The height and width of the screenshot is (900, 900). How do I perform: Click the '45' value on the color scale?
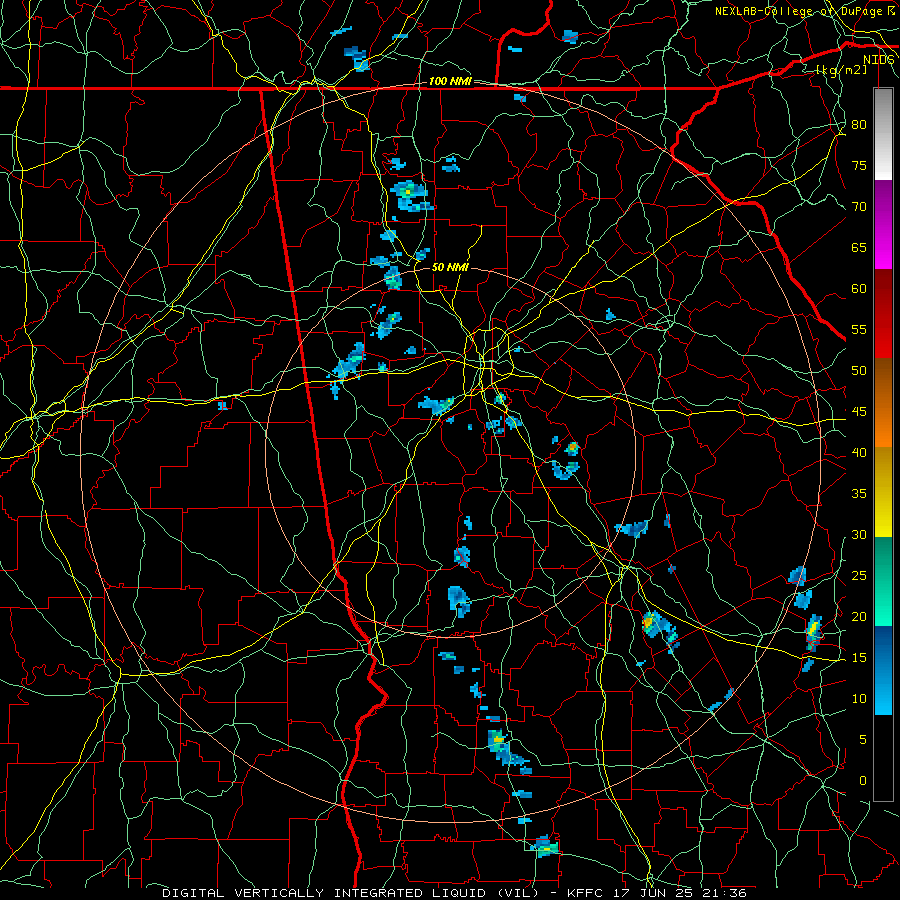click(x=859, y=412)
